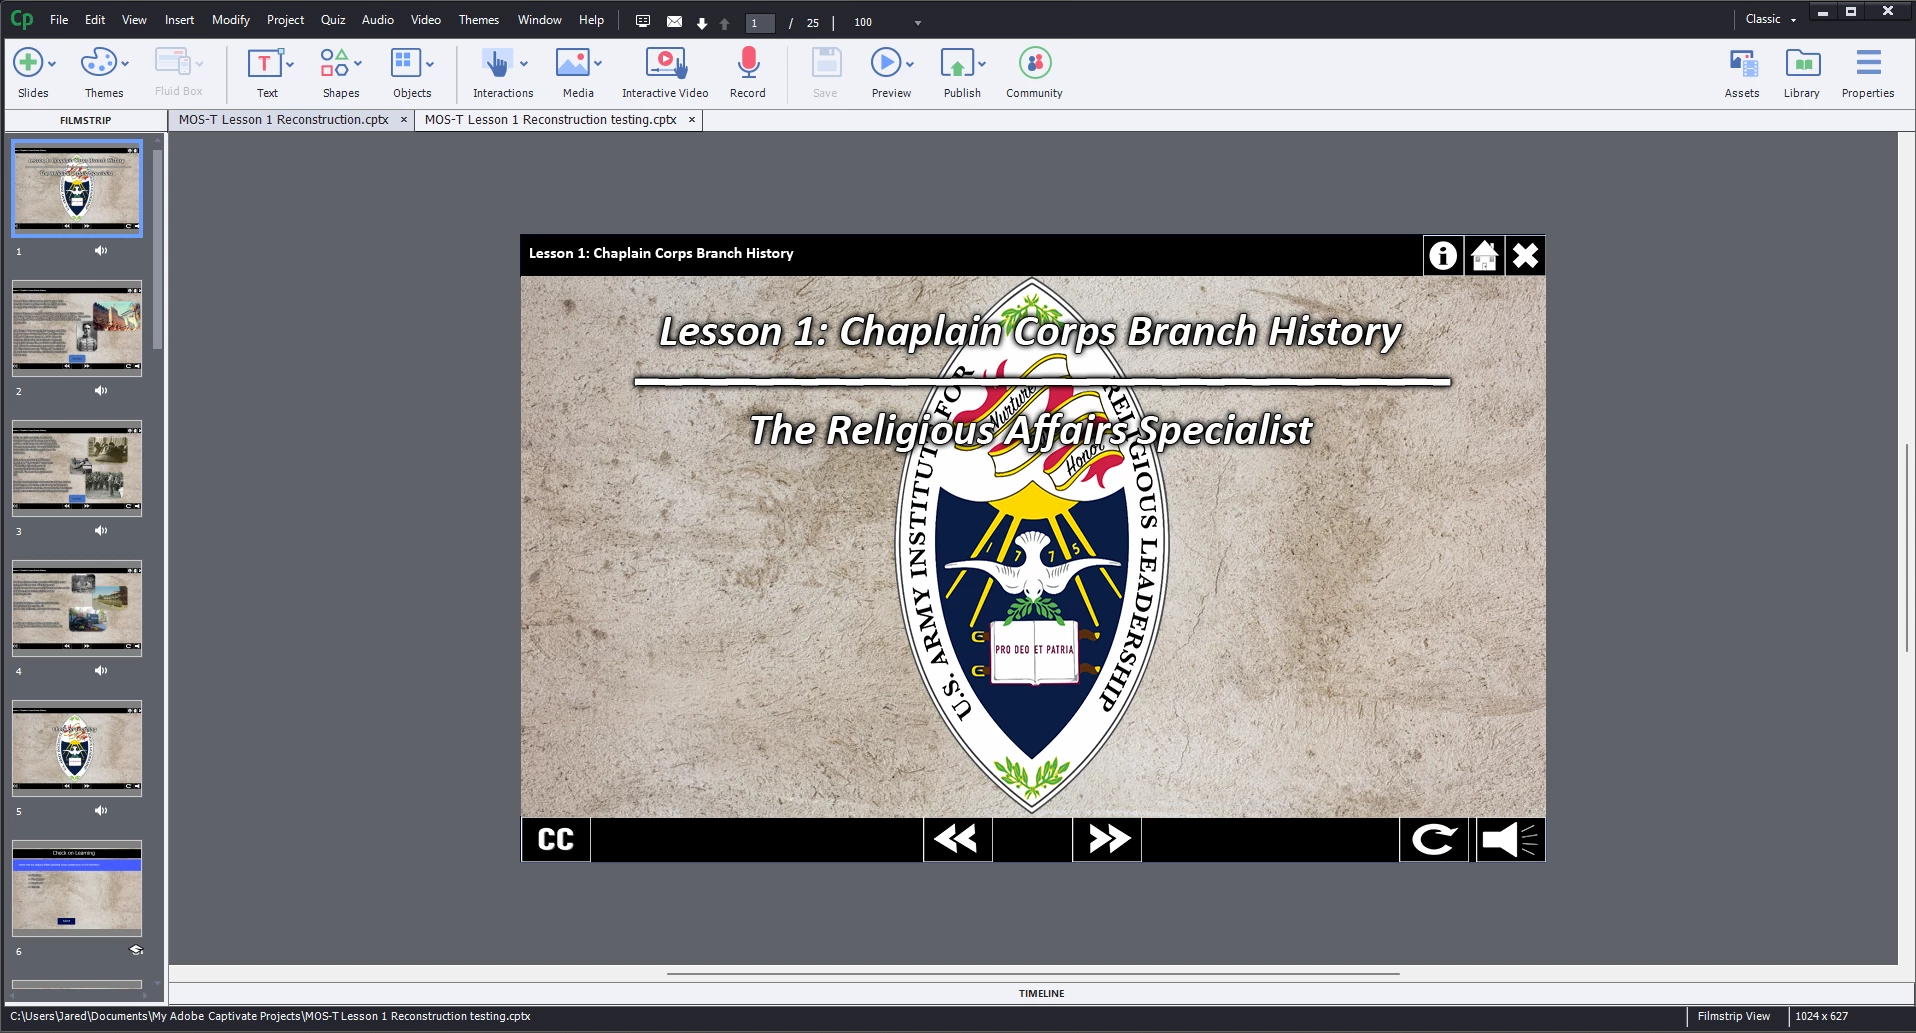1916x1033 pixels.
Task: Open the Interactions icon
Action: [496, 63]
